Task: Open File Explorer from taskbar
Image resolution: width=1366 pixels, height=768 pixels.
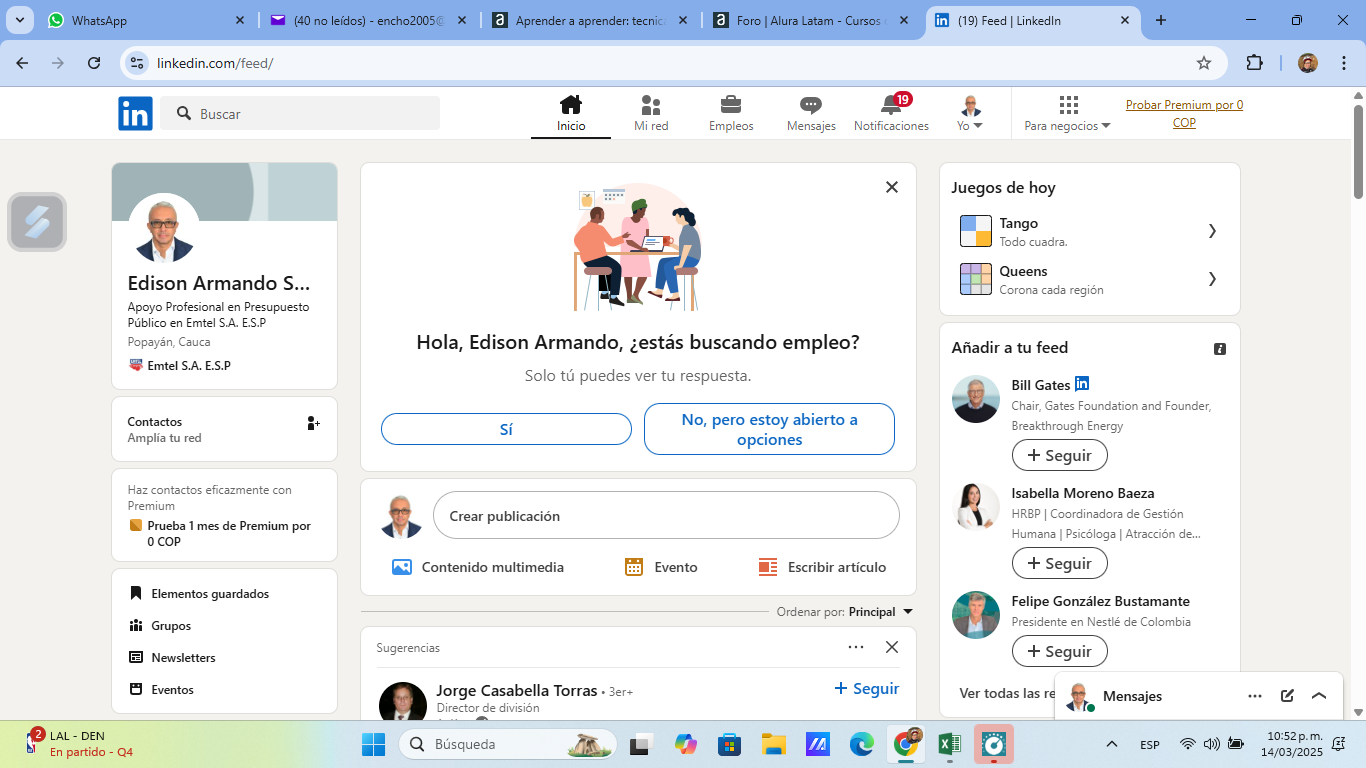Action: pos(773,744)
